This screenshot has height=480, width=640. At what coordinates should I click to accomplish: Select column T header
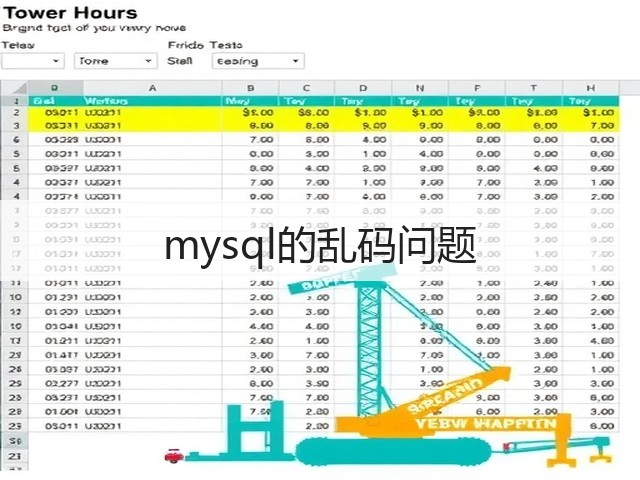coord(534,88)
